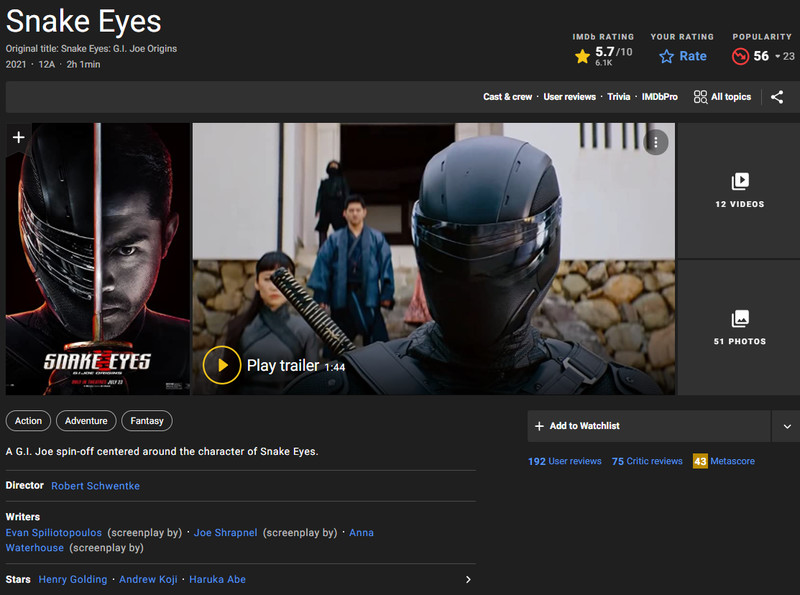Open User reviews in the top nav

coord(569,97)
